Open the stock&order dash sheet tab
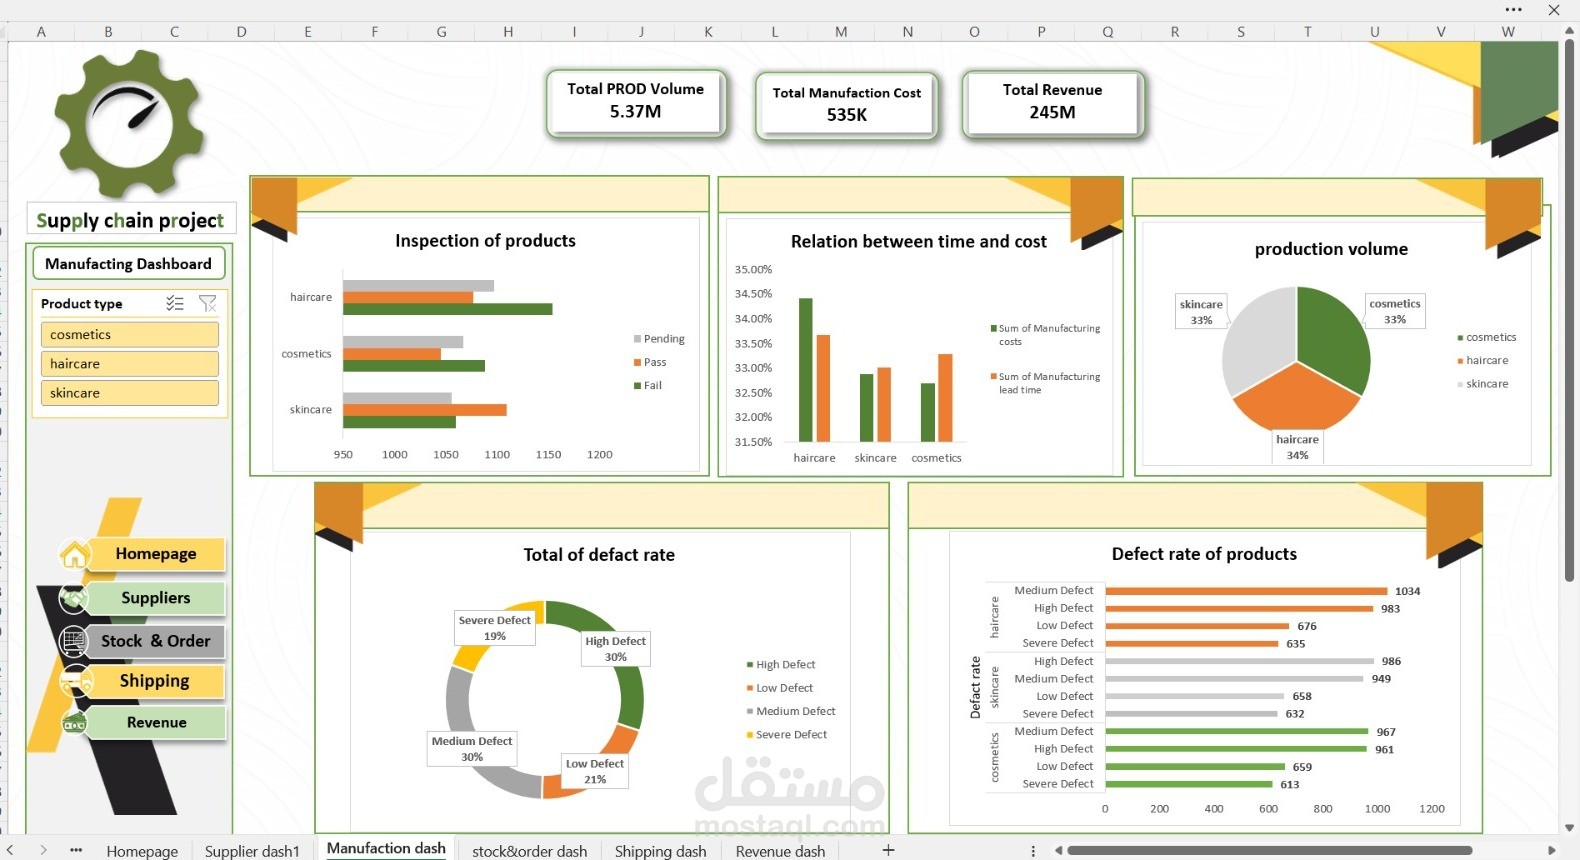 530,851
